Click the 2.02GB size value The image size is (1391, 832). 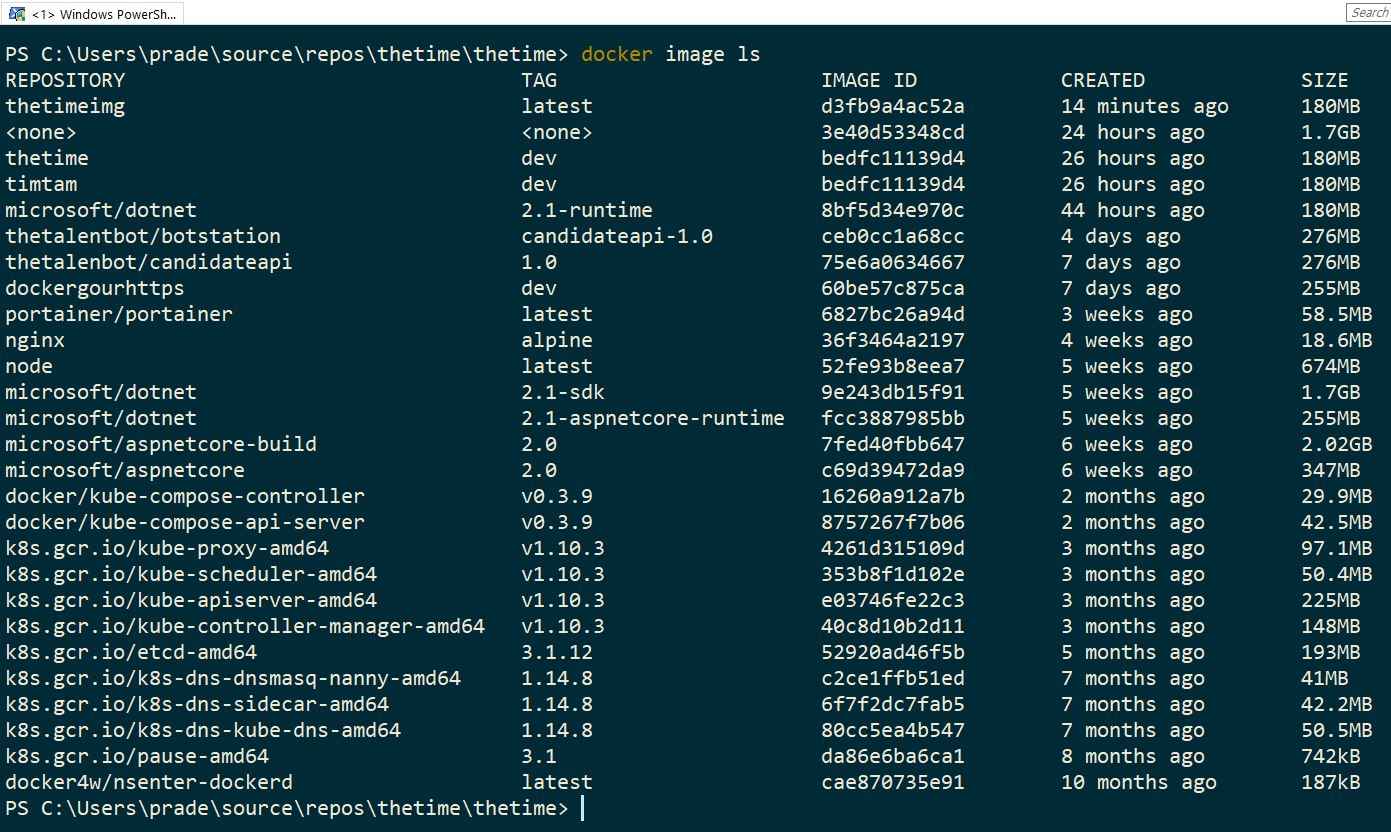click(x=1337, y=444)
